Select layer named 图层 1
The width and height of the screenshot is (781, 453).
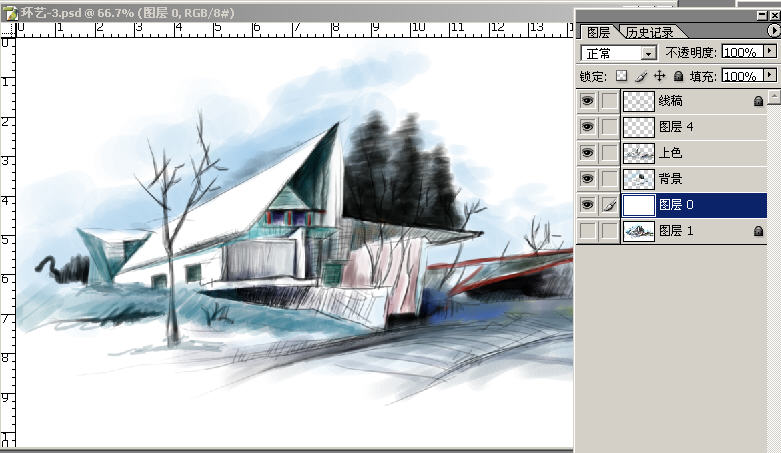click(676, 231)
